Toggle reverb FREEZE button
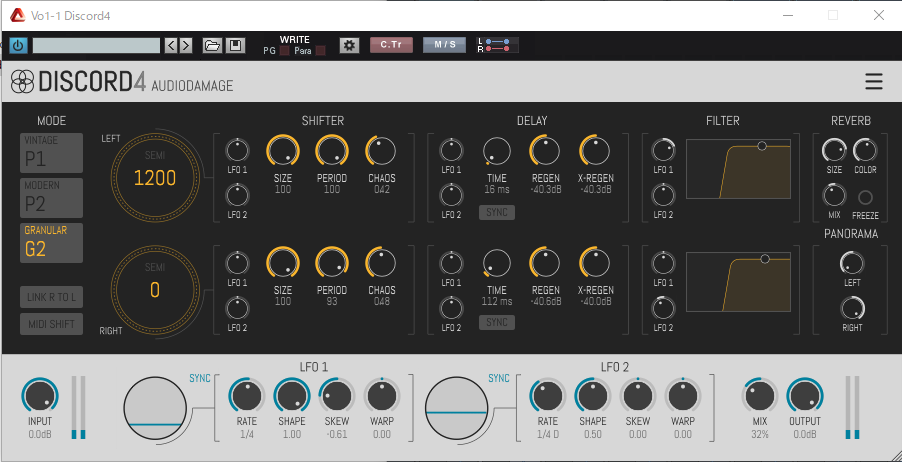Viewport: 902px width, 462px height. pos(865,198)
